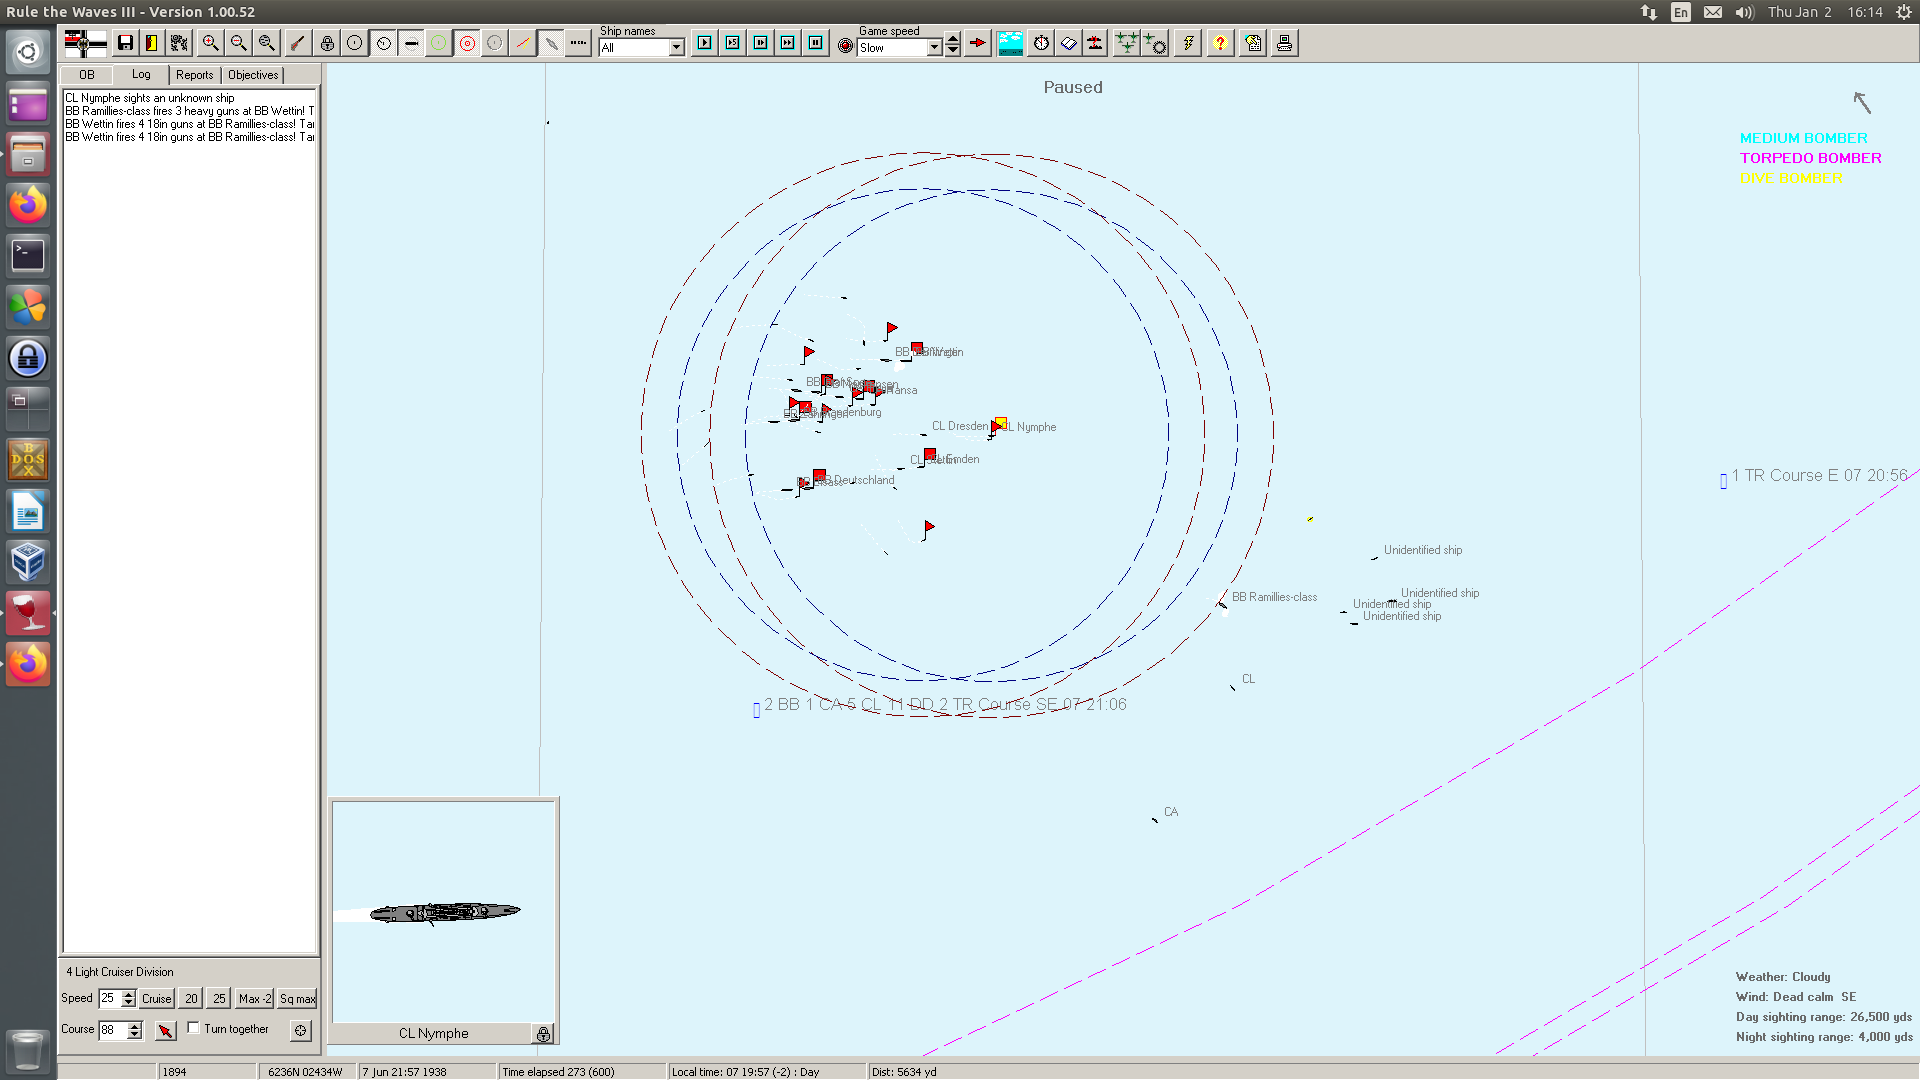Click the Cruise speed button

click(156, 999)
